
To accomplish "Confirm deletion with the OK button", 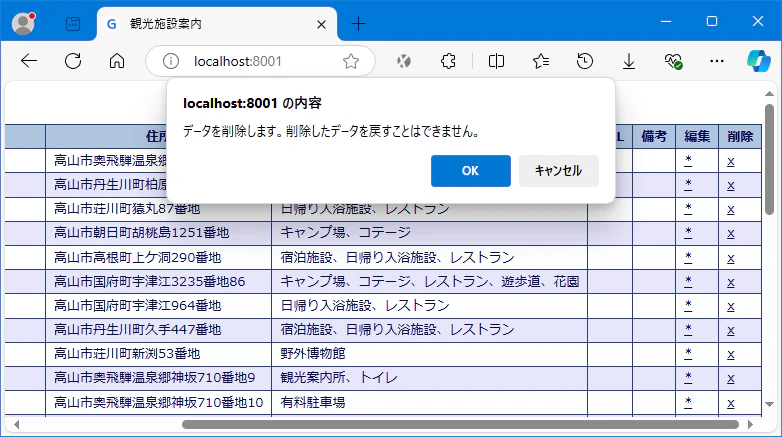I will click(x=471, y=171).
